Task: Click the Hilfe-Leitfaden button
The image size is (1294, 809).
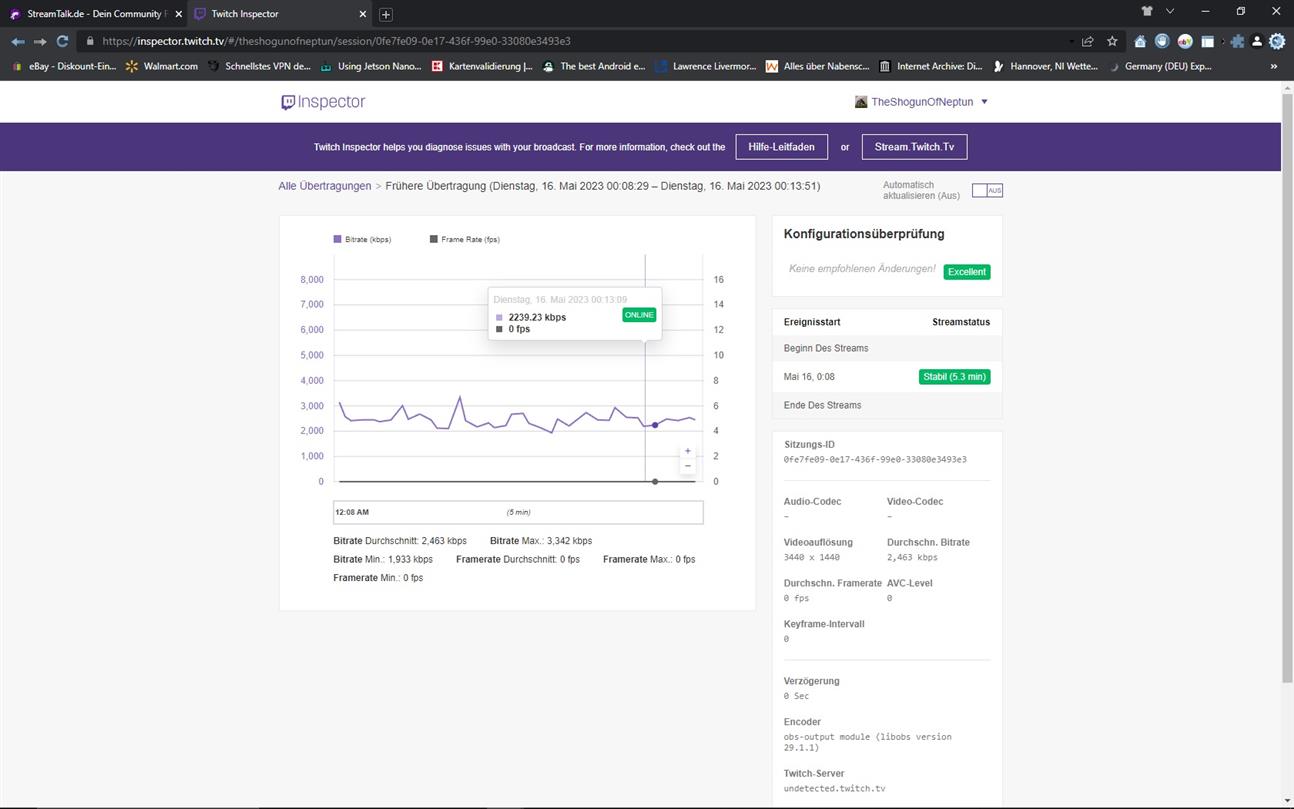Action: pos(781,147)
